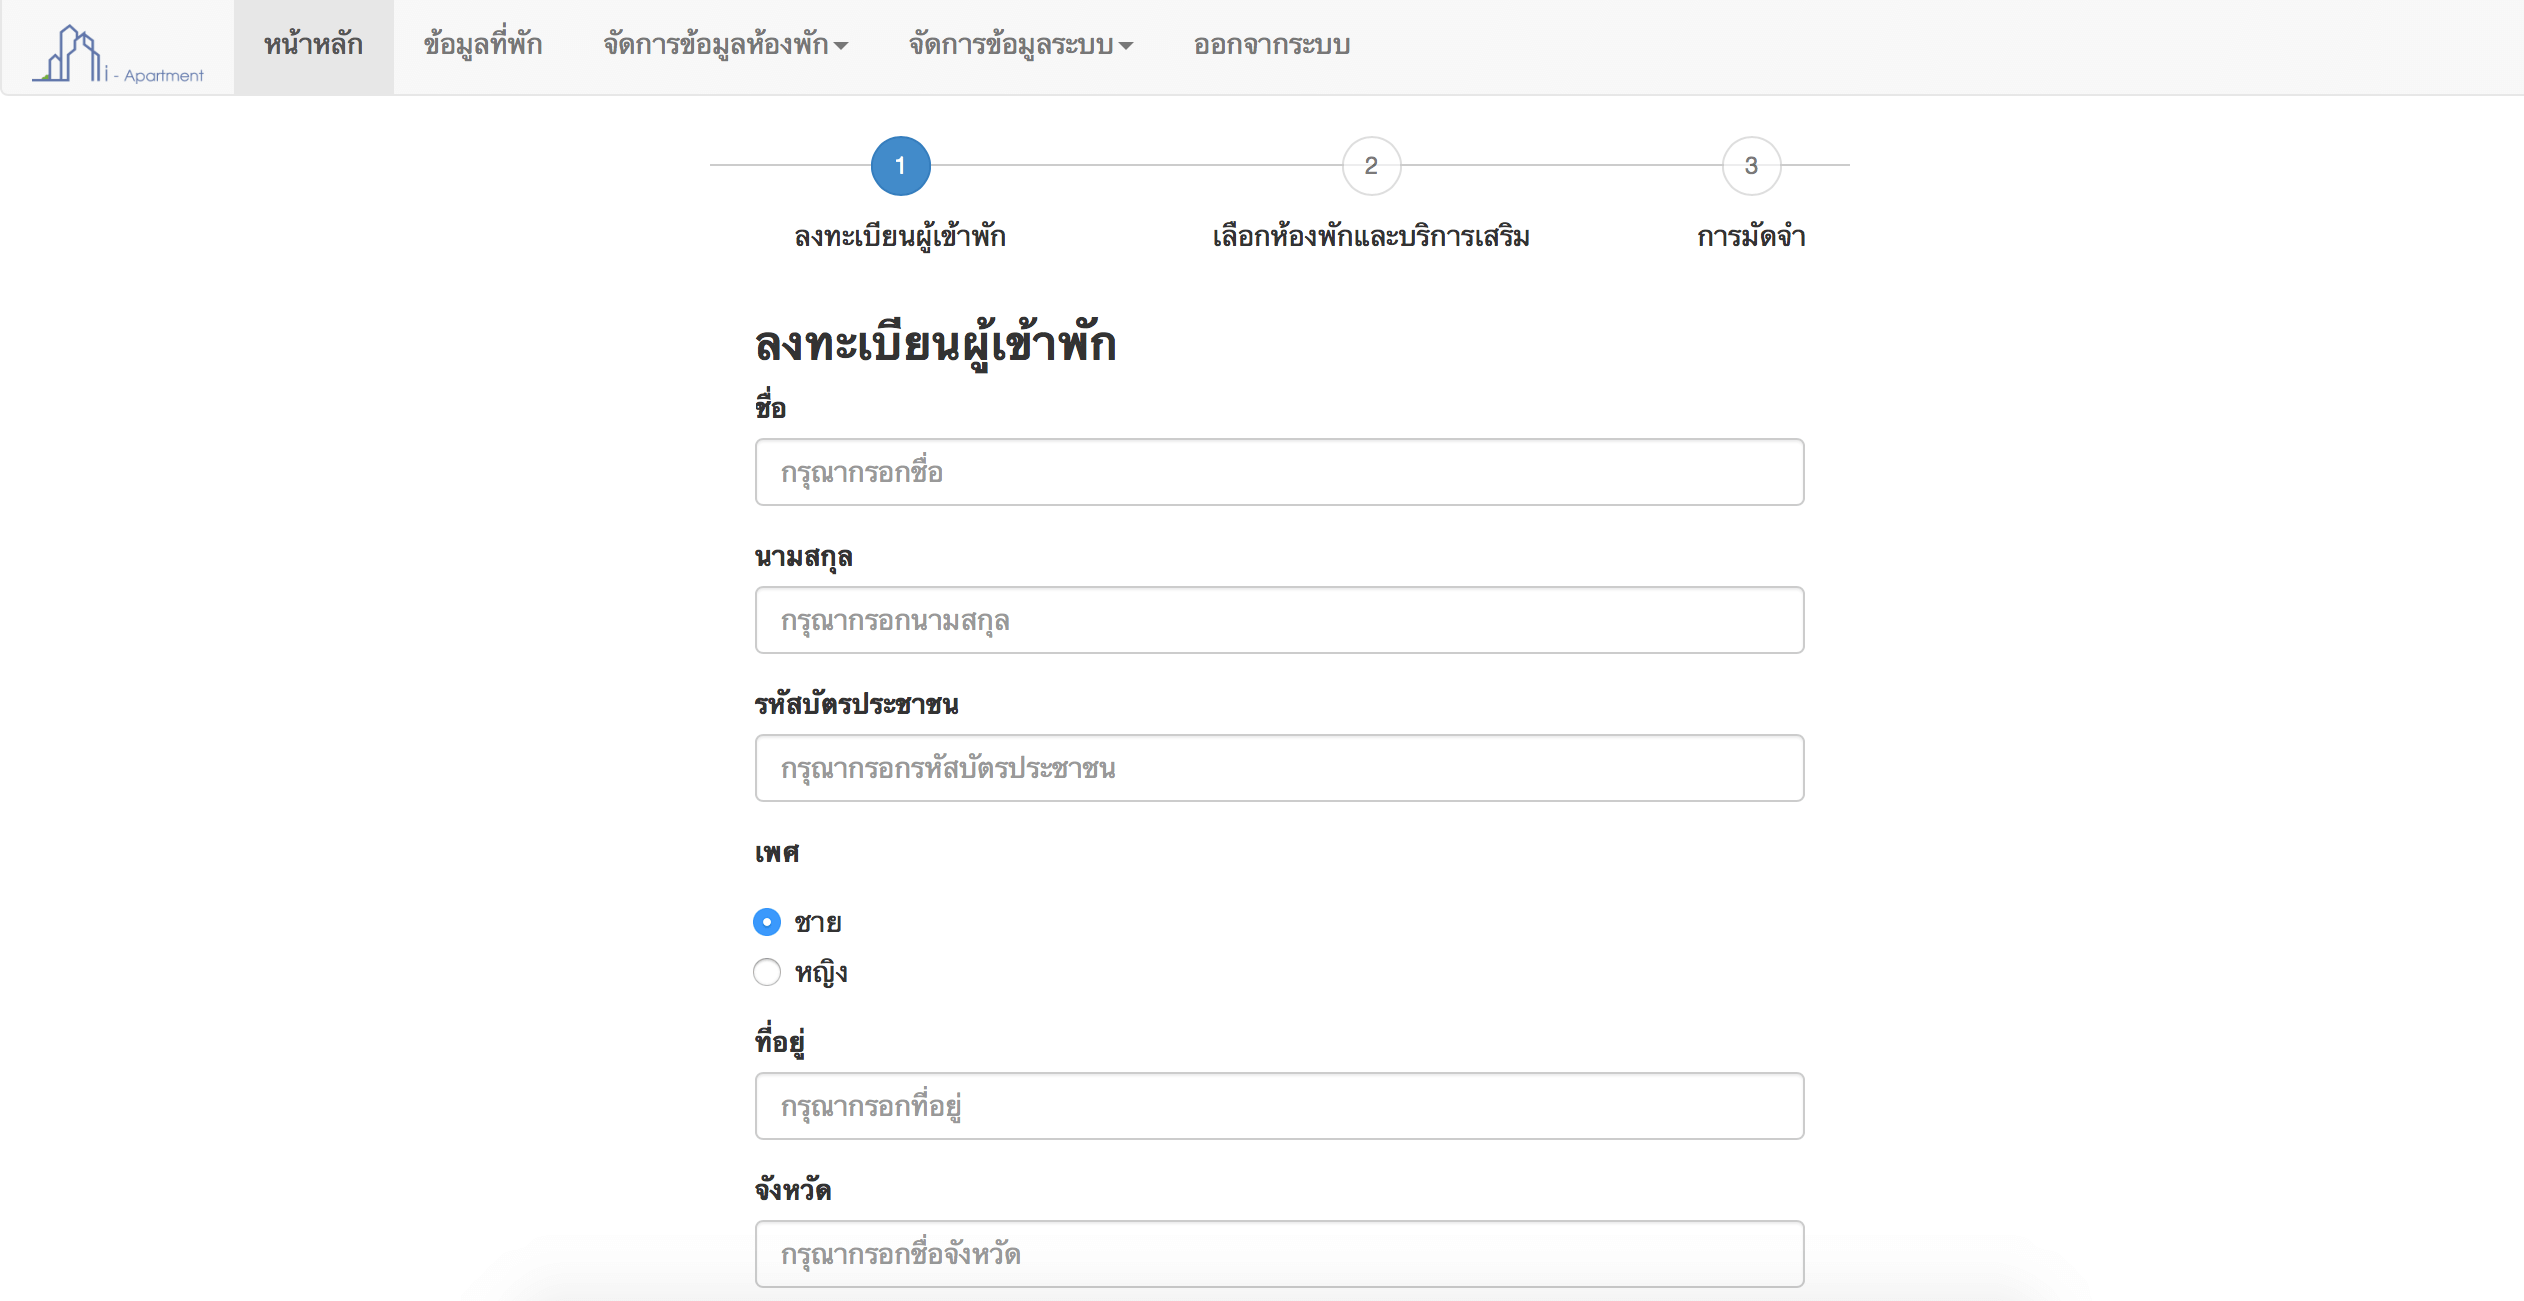Click the รหัสบัตรประชาชน ID input field

[1279, 768]
